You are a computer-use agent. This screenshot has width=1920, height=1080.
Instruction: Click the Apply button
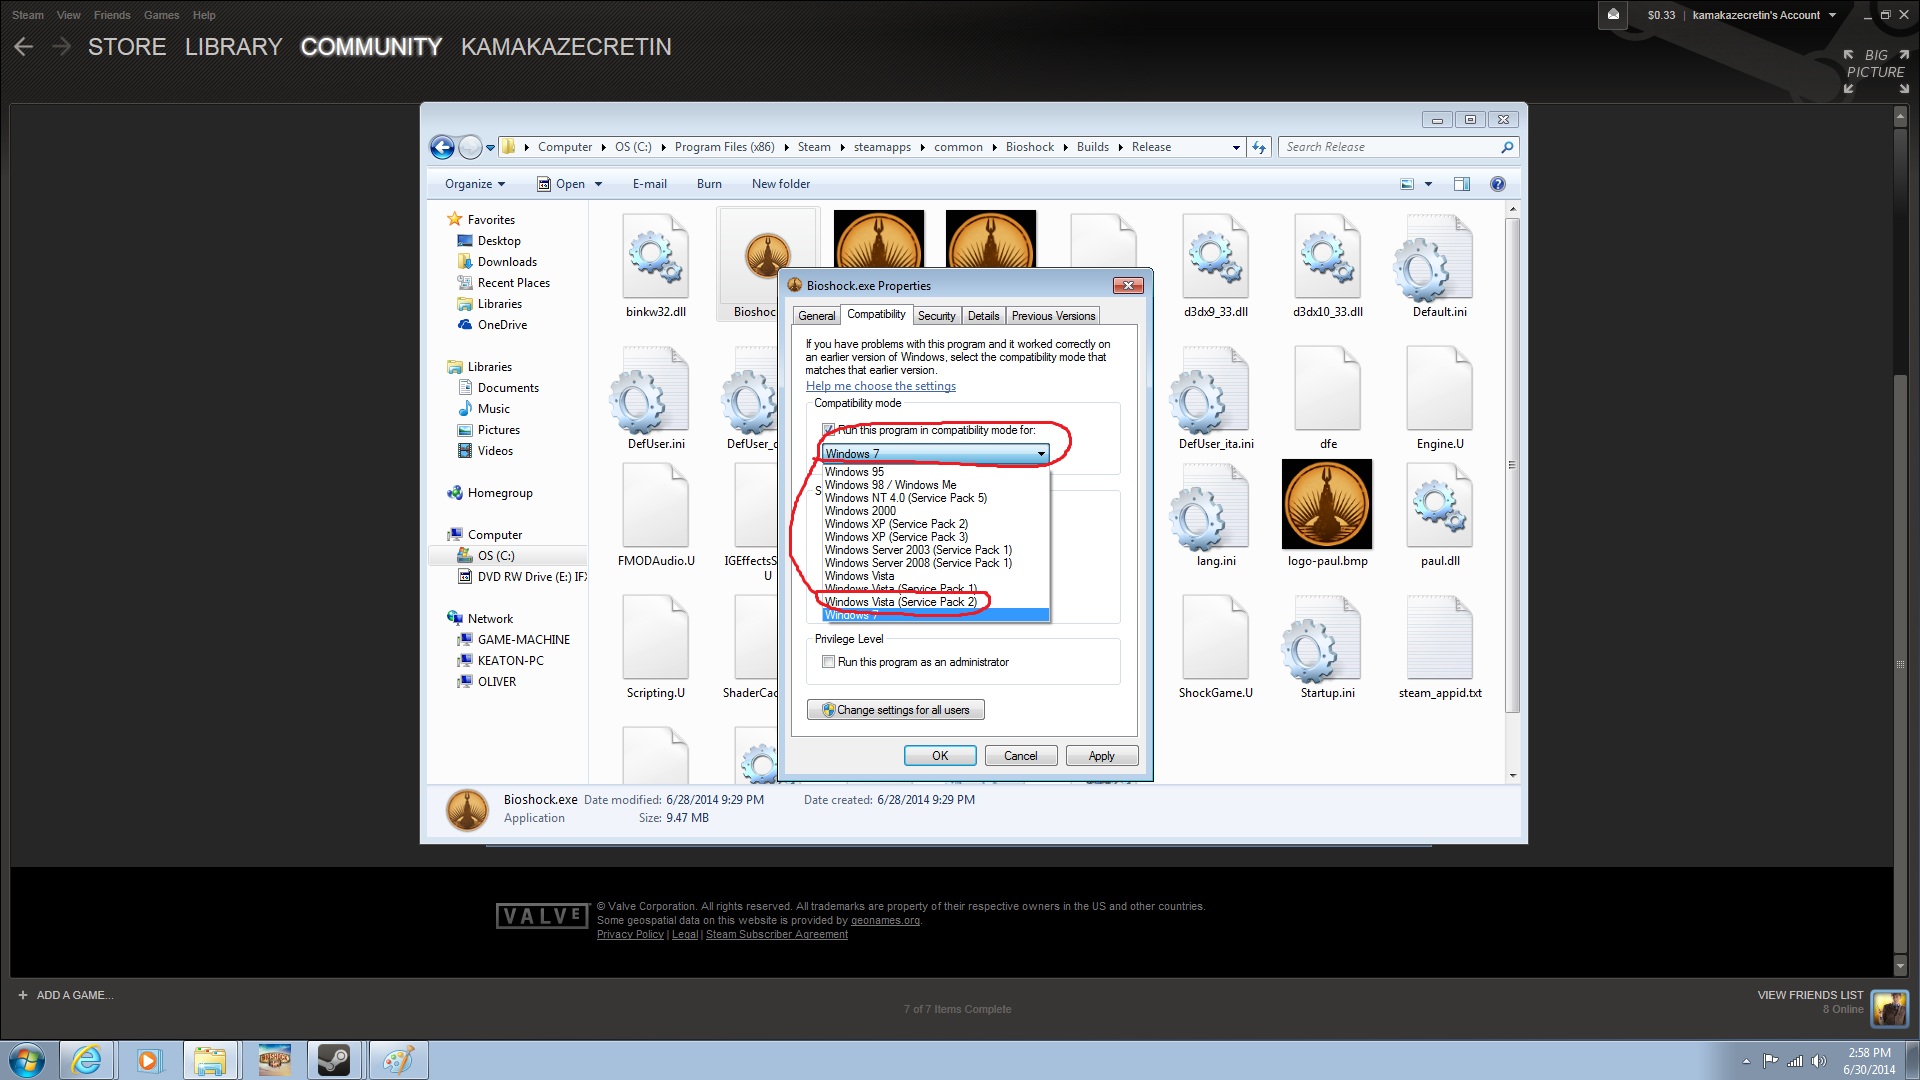tap(1101, 756)
